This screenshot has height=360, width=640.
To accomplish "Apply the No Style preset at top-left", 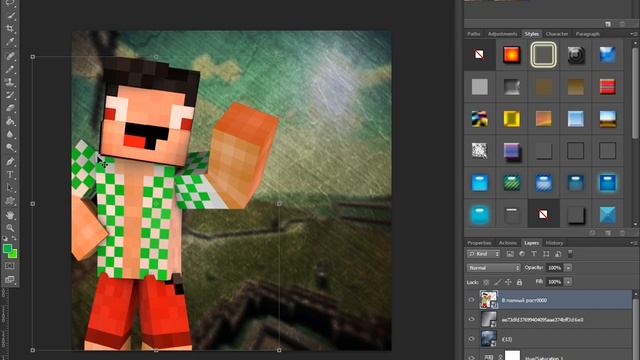I will (480, 54).
